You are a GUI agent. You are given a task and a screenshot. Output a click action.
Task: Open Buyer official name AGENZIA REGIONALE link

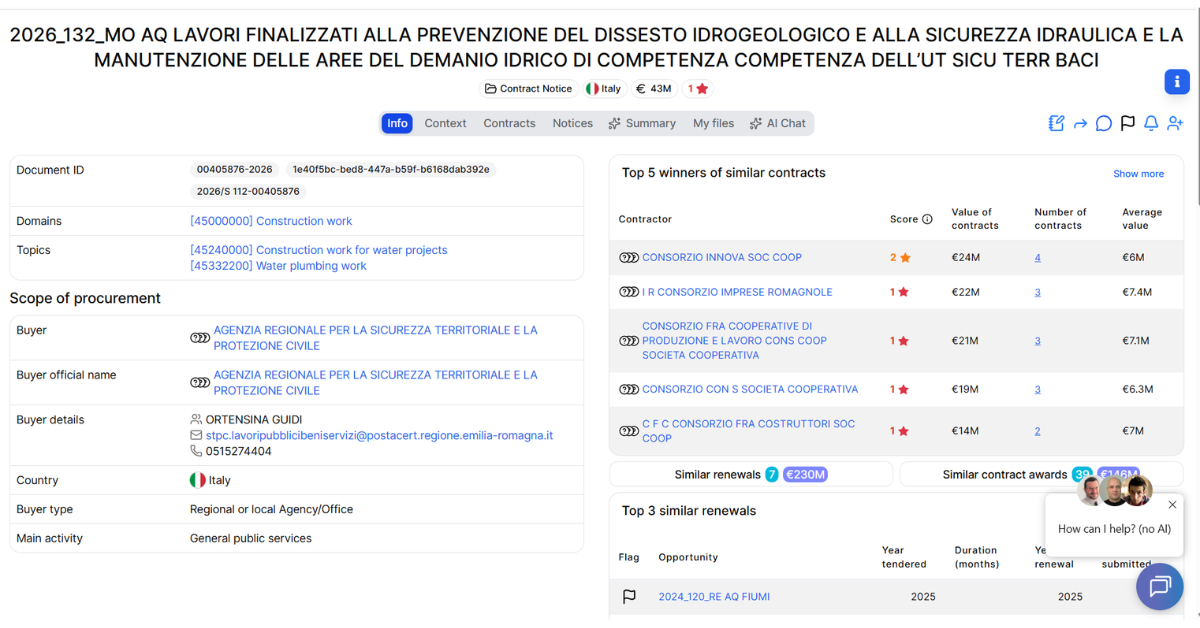[375, 383]
